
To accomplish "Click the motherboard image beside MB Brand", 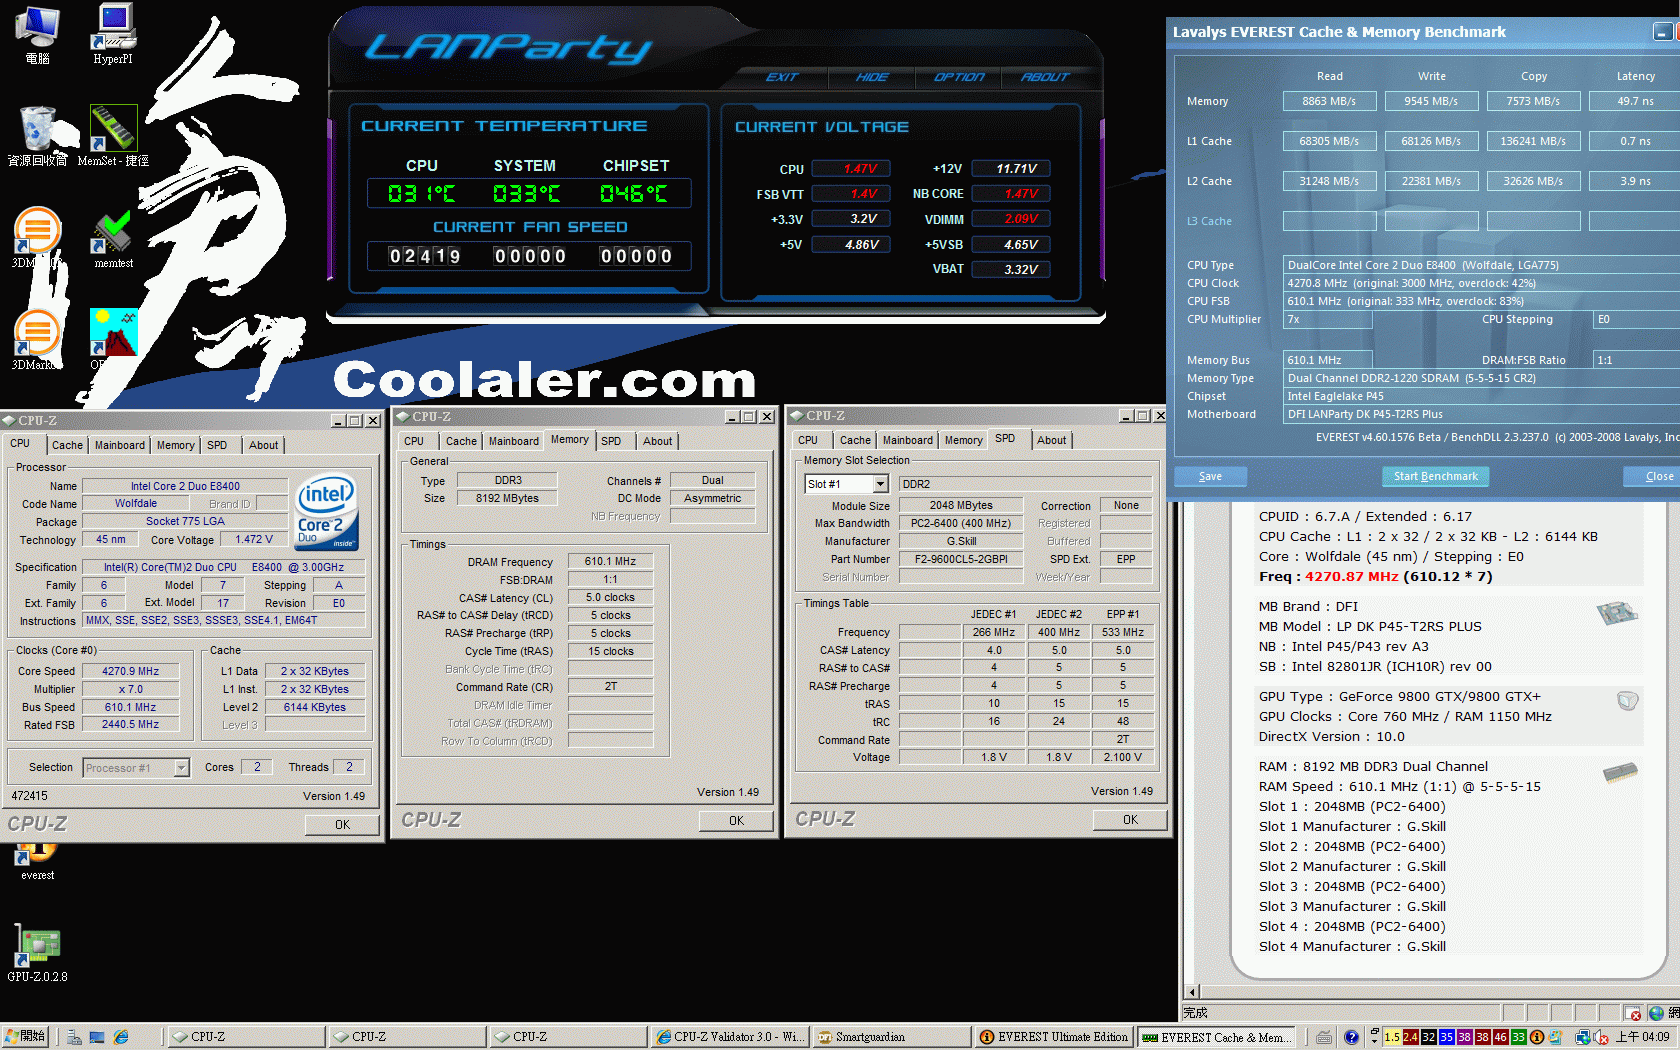I will coord(1617,612).
